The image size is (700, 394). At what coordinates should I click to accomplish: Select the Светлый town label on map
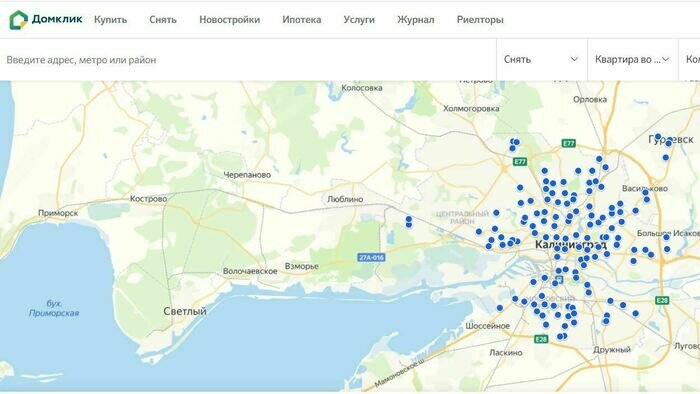point(185,311)
